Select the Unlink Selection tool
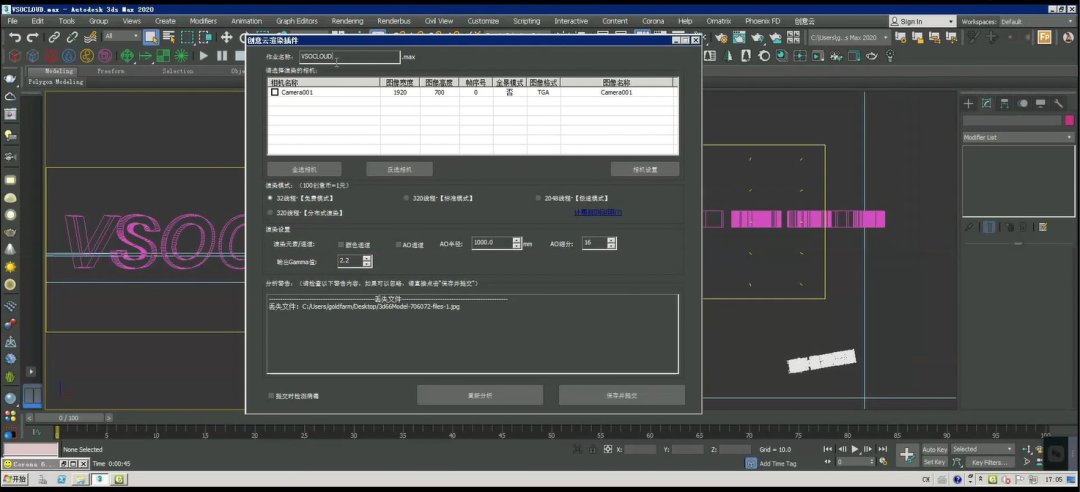This screenshot has height=492, width=1080. [x=72, y=37]
